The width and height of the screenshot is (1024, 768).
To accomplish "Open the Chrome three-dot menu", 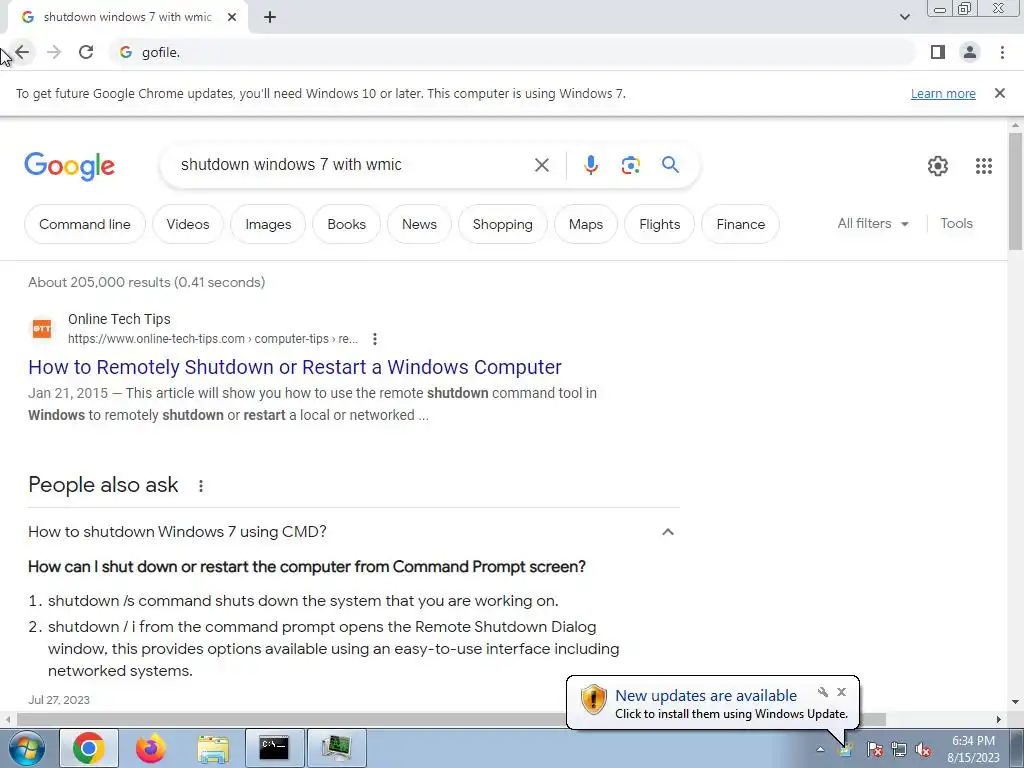I will 1002,52.
